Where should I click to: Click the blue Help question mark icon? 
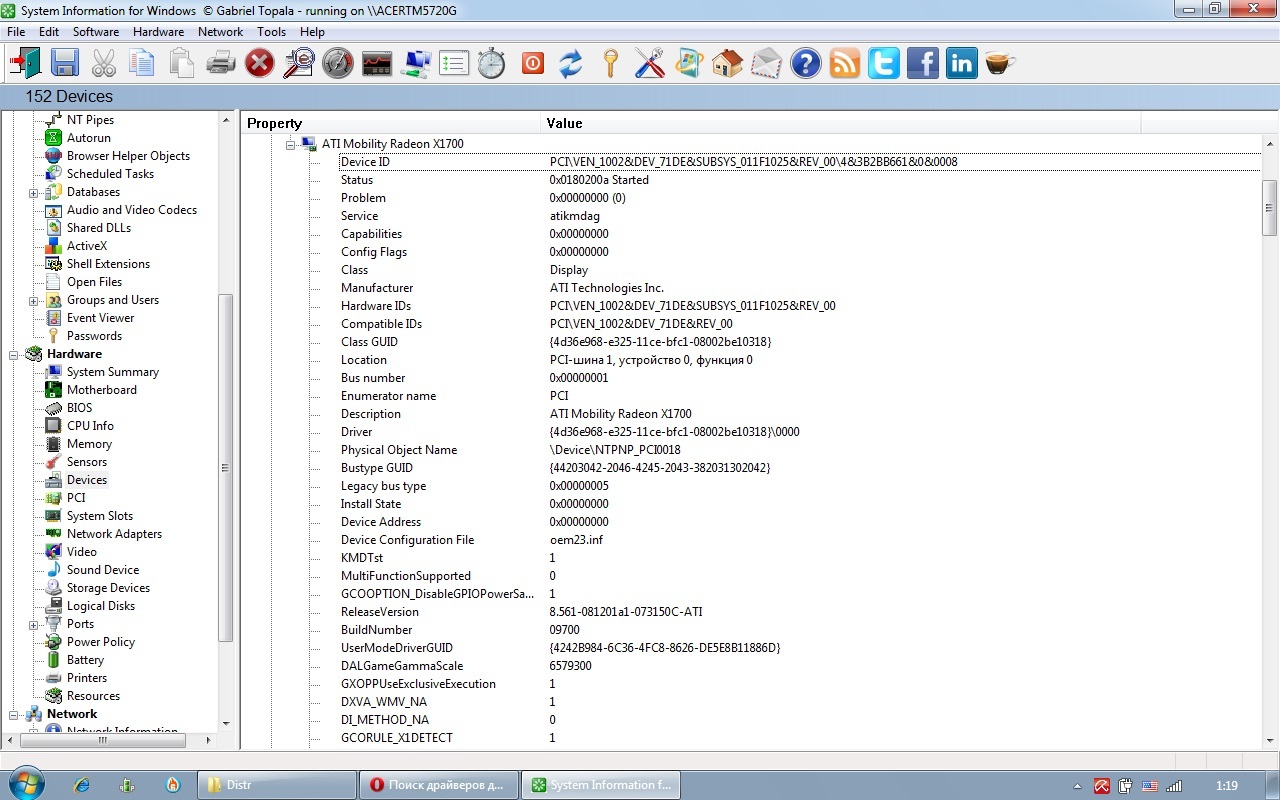click(x=806, y=64)
